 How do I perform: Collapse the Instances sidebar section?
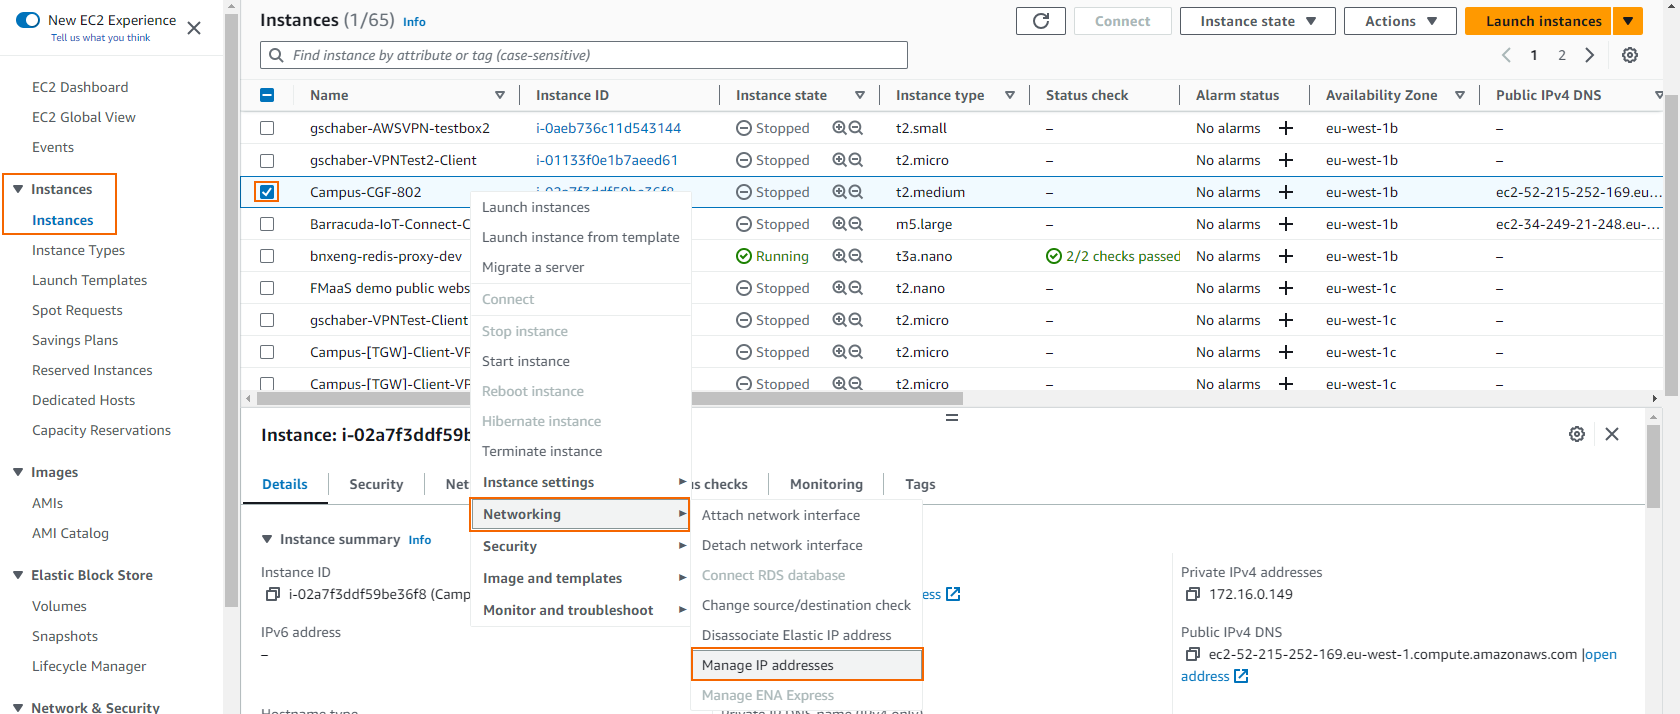click(x=18, y=189)
